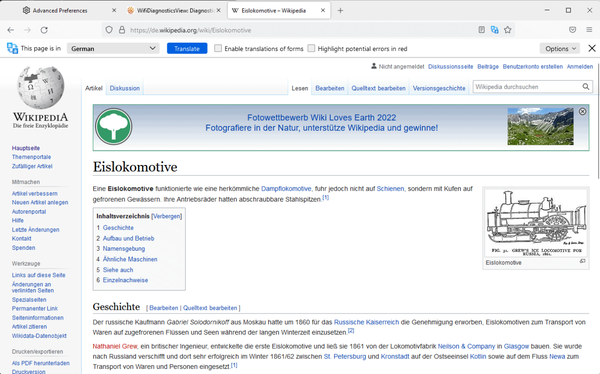Open the Diskussion tab
The width and height of the screenshot is (600, 374).
[x=125, y=88]
